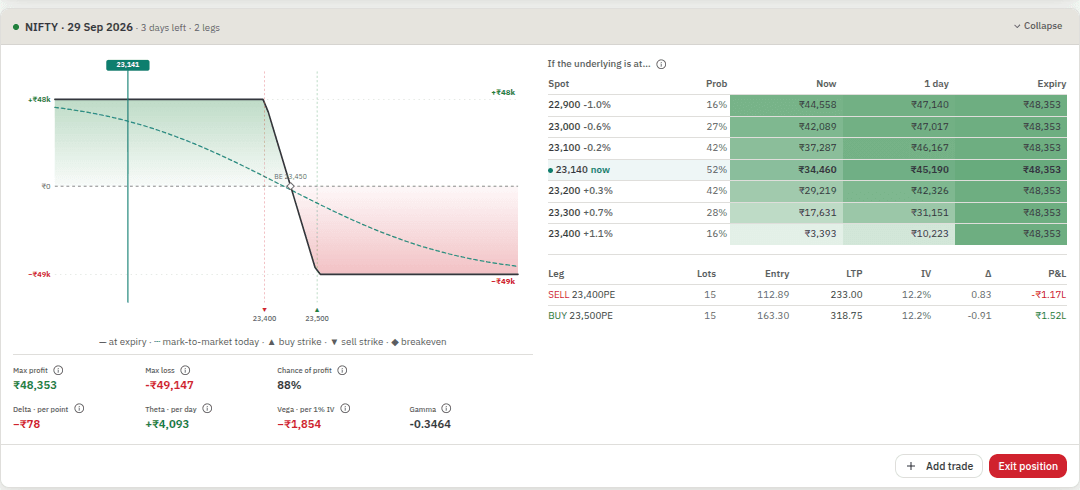Click the green status dot beside NIFTY title
The height and width of the screenshot is (490, 1080).
click(x=16, y=27)
